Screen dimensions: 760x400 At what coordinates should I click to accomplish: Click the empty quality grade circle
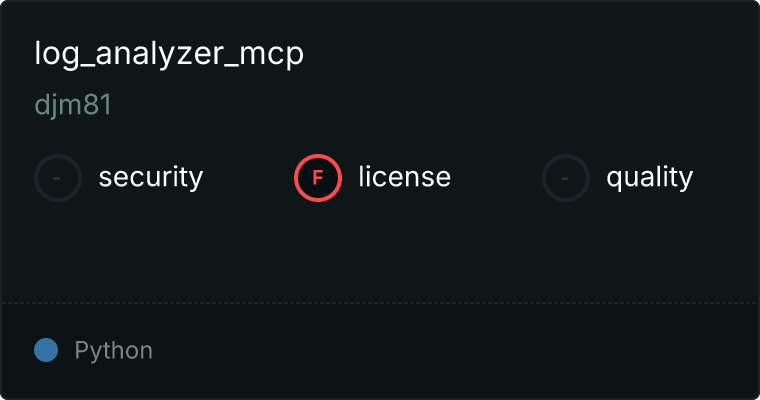click(566, 178)
